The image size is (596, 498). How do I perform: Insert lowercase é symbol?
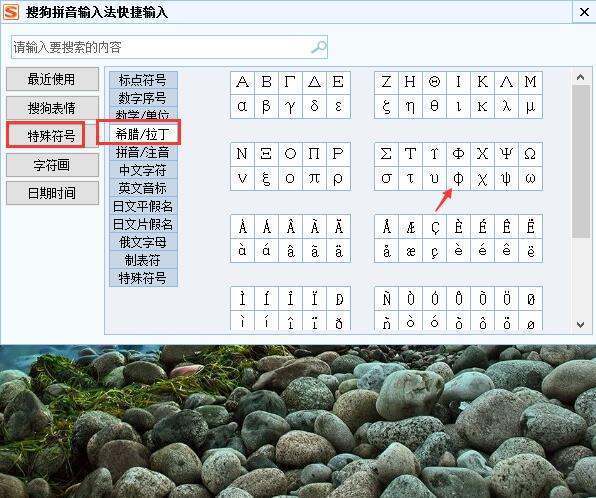[x=482, y=251]
